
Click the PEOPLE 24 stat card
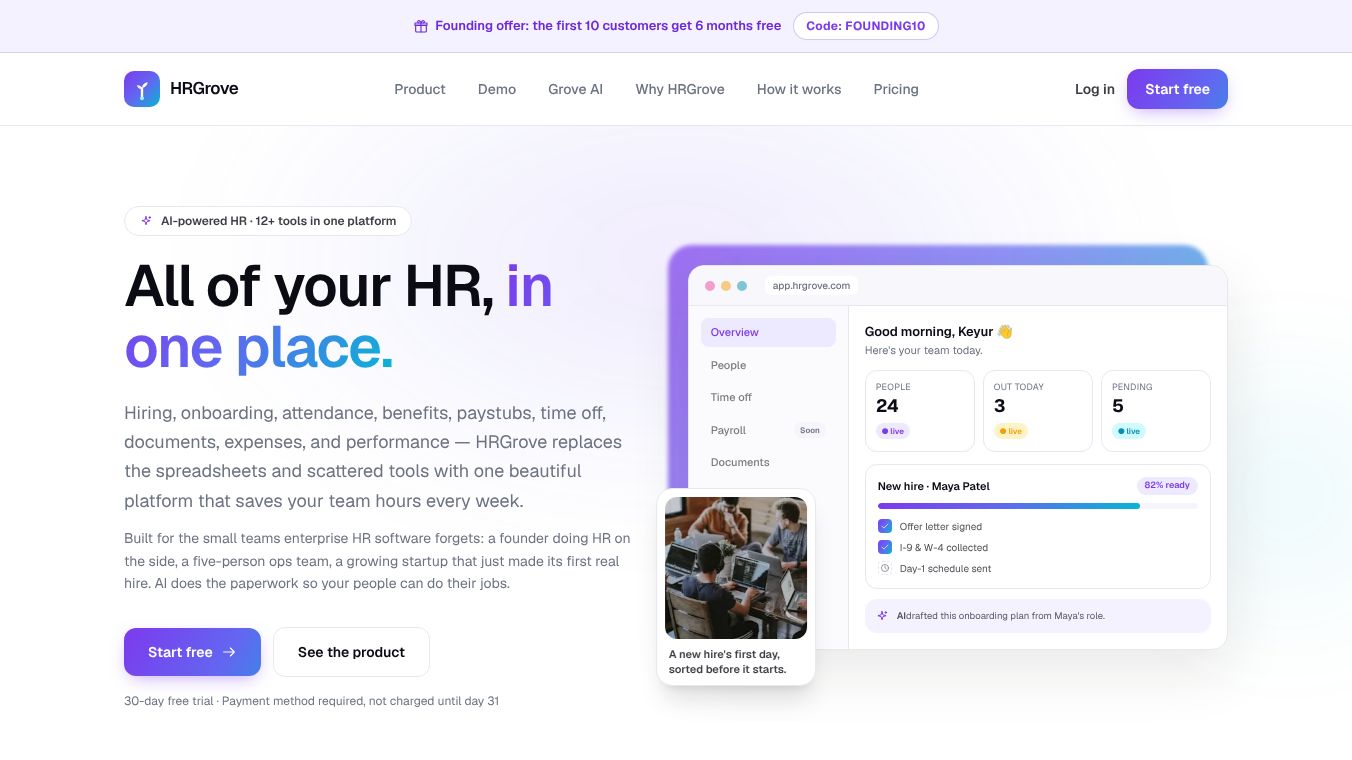920,411
